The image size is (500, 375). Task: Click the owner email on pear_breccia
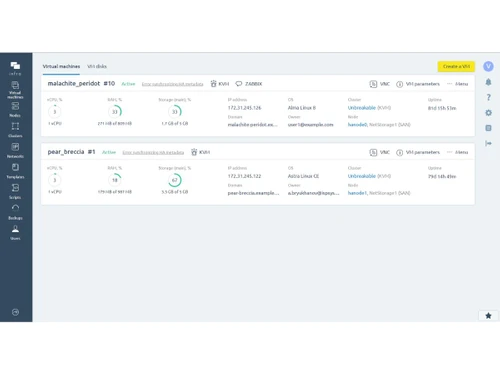pos(313,193)
